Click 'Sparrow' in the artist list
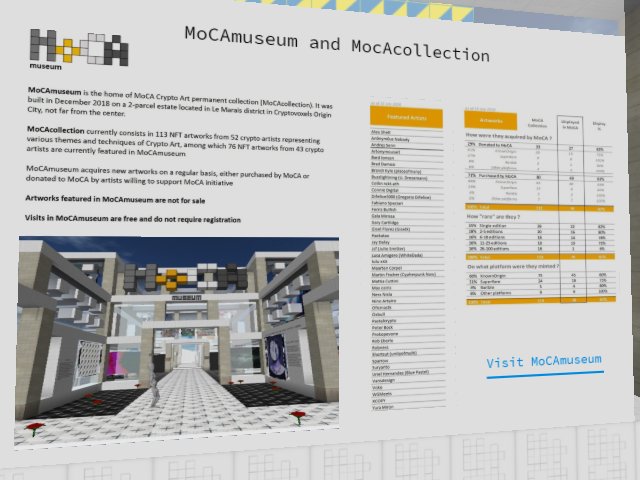This screenshot has width=640, height=480. pyautogui.click(x=380, y=361)
